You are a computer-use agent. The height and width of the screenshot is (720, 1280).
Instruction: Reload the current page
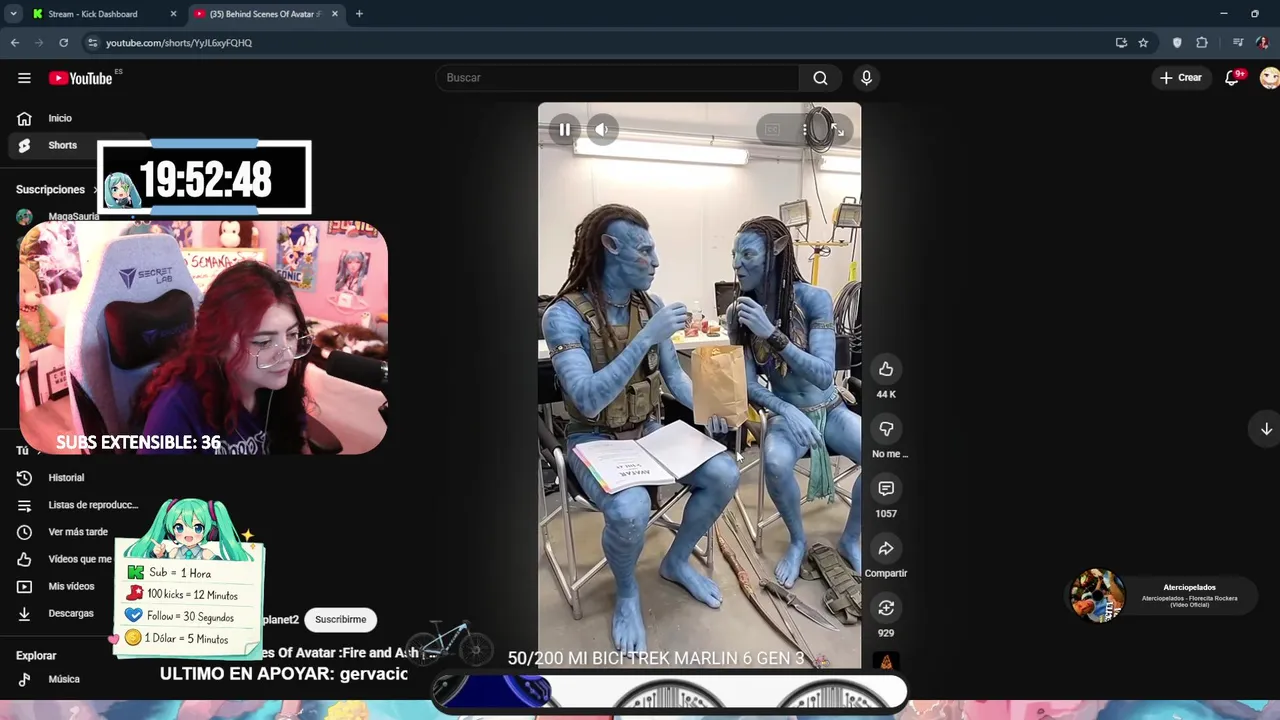[64, 43]
